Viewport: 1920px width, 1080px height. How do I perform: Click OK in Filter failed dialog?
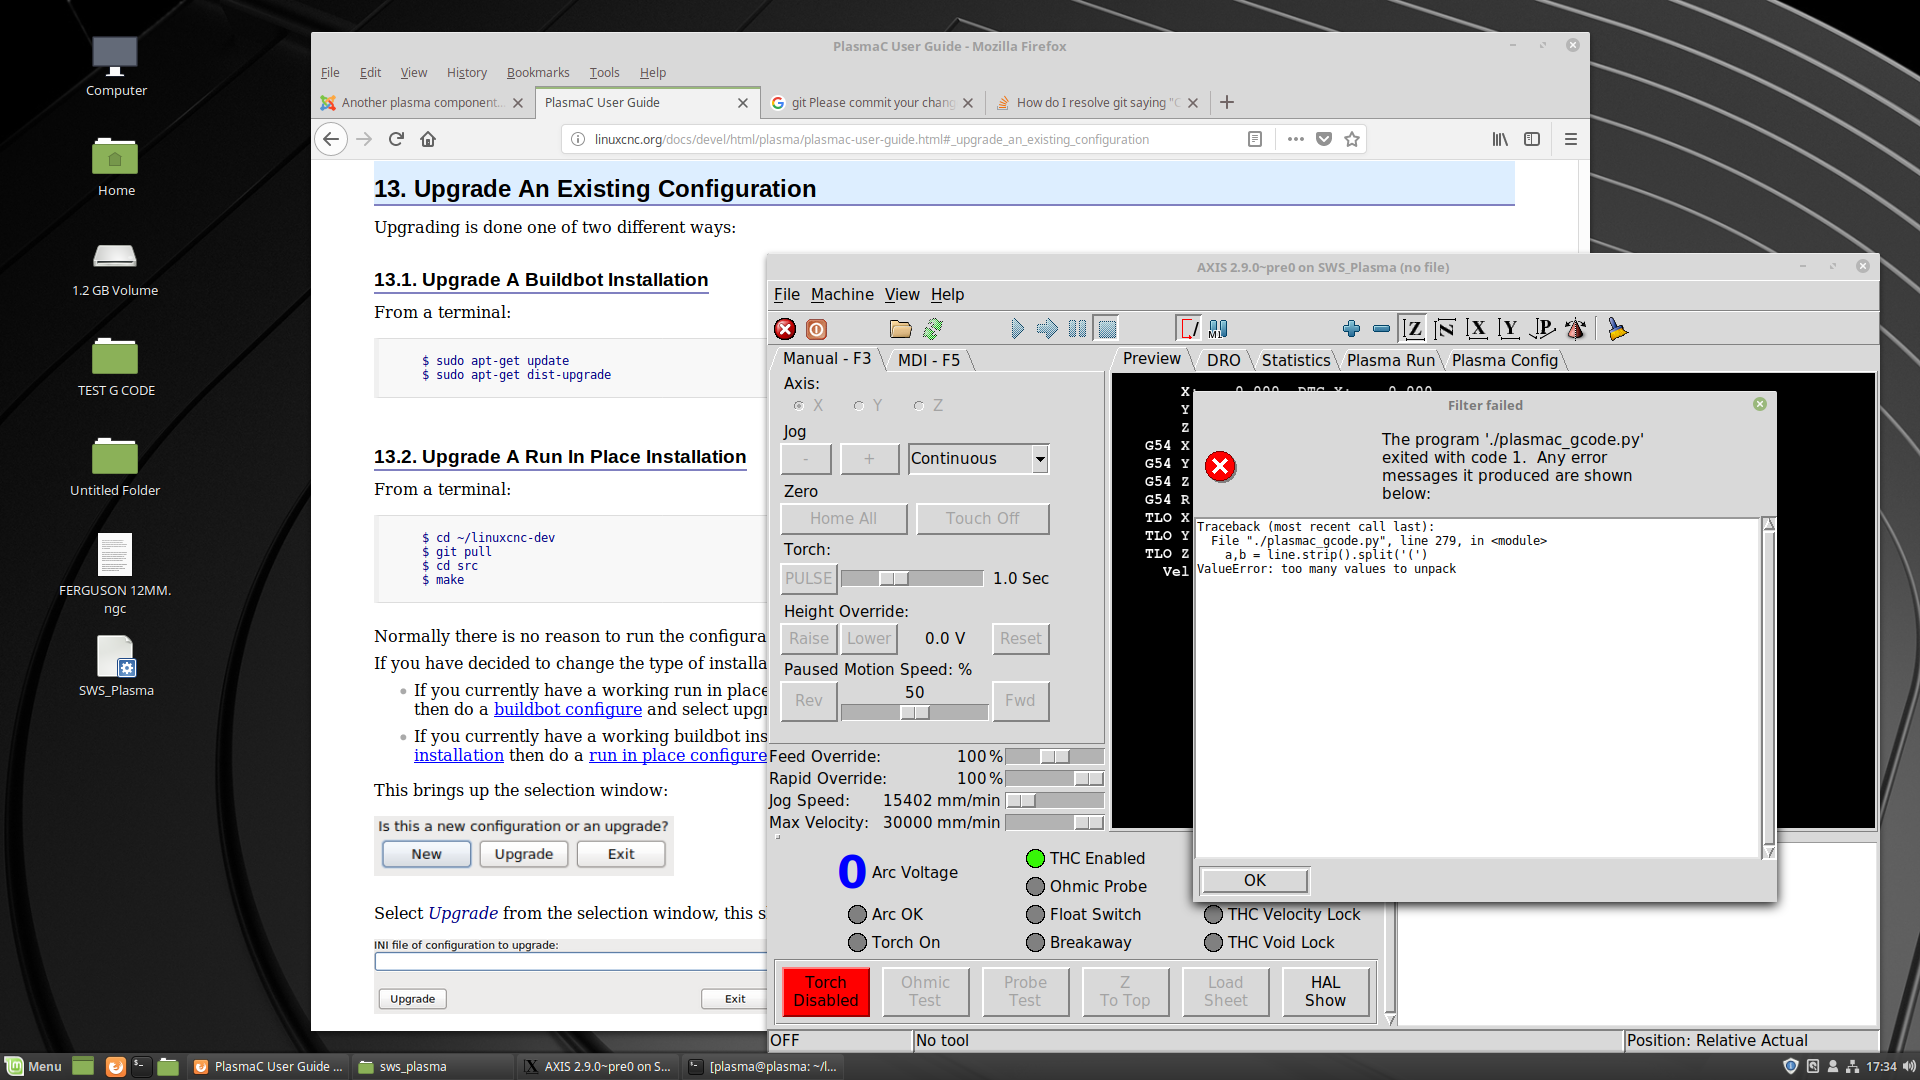tap(1255, 880)
